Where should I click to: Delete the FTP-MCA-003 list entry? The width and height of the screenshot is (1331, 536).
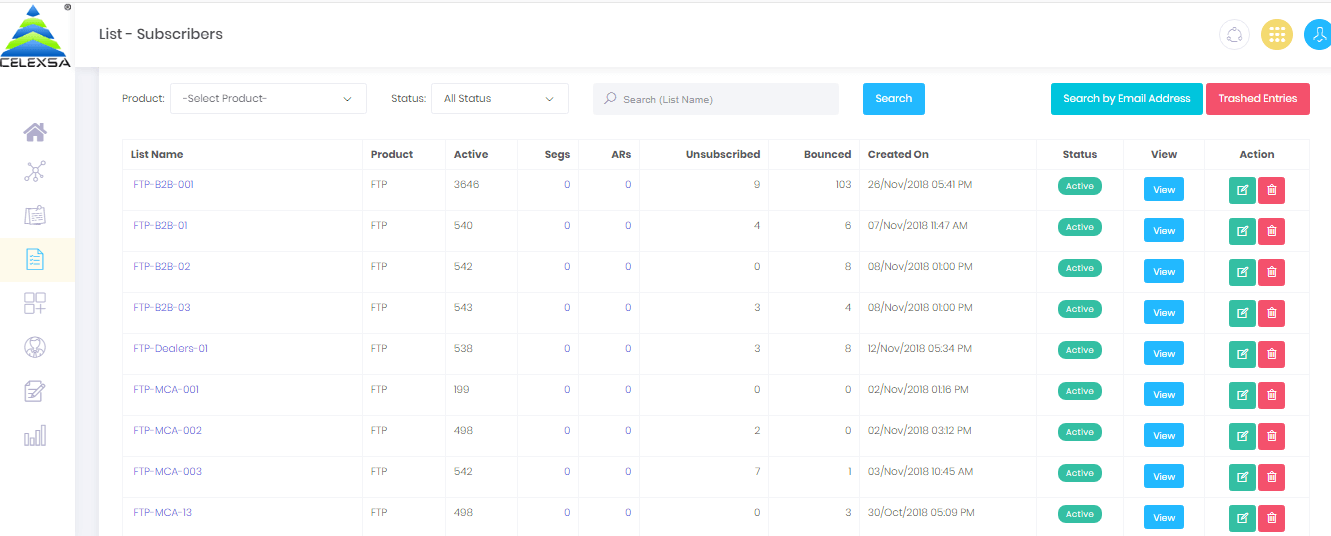click(1271, 477)
